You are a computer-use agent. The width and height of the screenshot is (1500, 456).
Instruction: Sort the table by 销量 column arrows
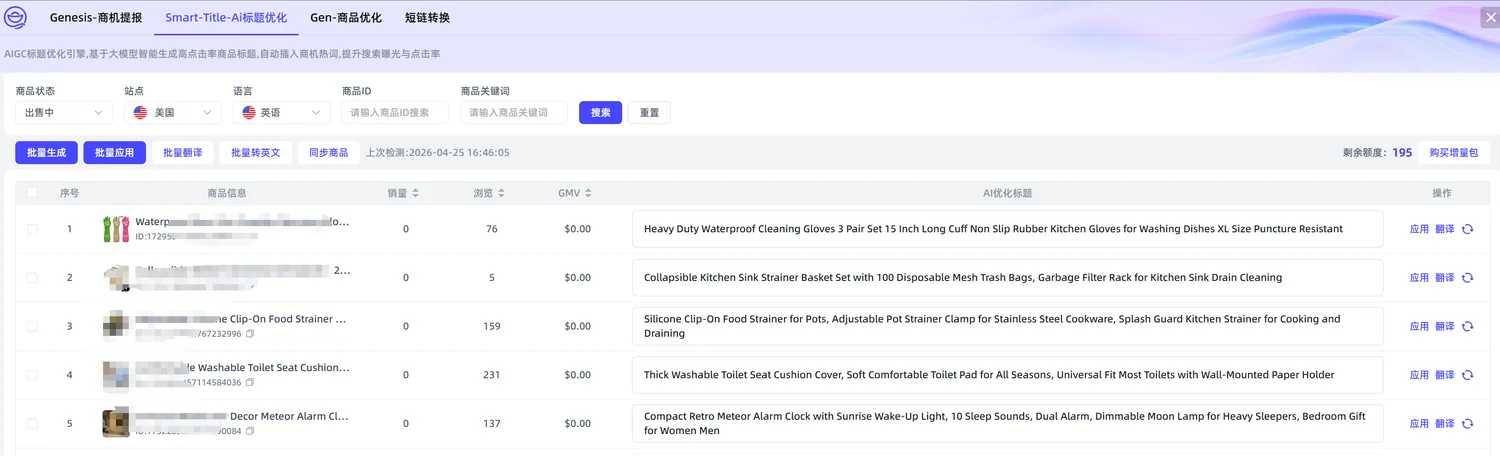(415, 193)
